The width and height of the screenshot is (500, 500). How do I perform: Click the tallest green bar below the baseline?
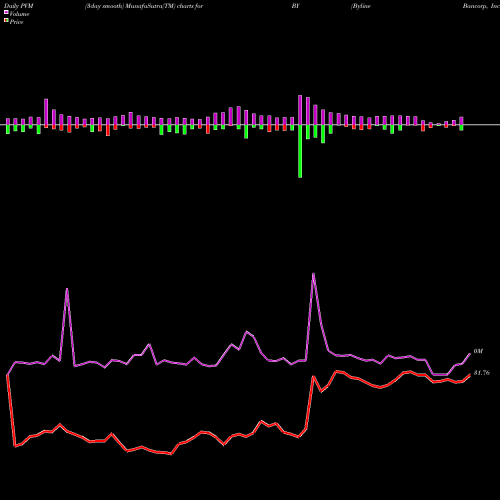pyautogui.click(x=300, y=151)
